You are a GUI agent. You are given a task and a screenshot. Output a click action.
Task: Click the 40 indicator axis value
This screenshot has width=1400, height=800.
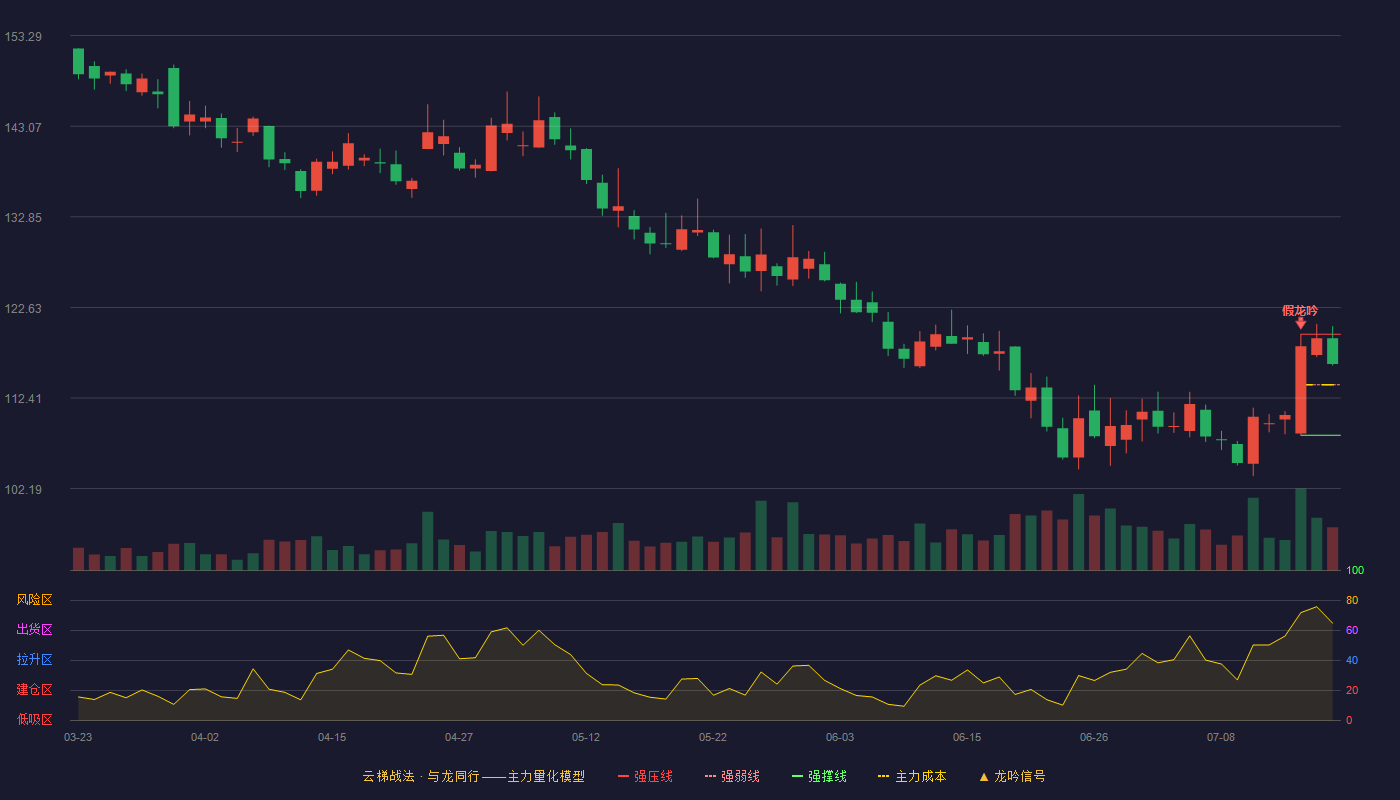[x=1352, y=660]
